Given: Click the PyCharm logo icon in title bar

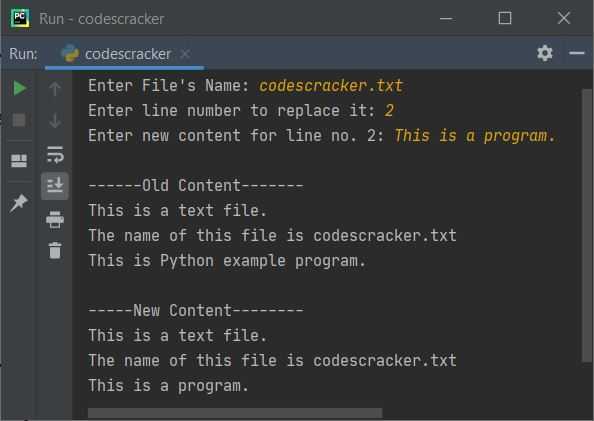Looking at the screenshot, I should 20,18.
